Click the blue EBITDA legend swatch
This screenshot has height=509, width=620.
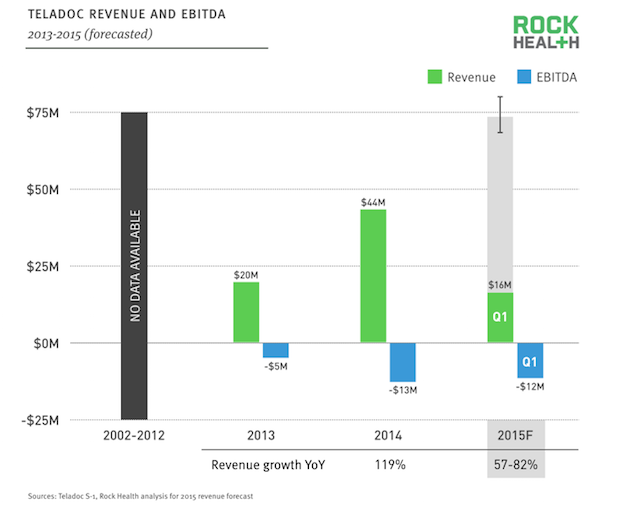click(x=524, y=77)
